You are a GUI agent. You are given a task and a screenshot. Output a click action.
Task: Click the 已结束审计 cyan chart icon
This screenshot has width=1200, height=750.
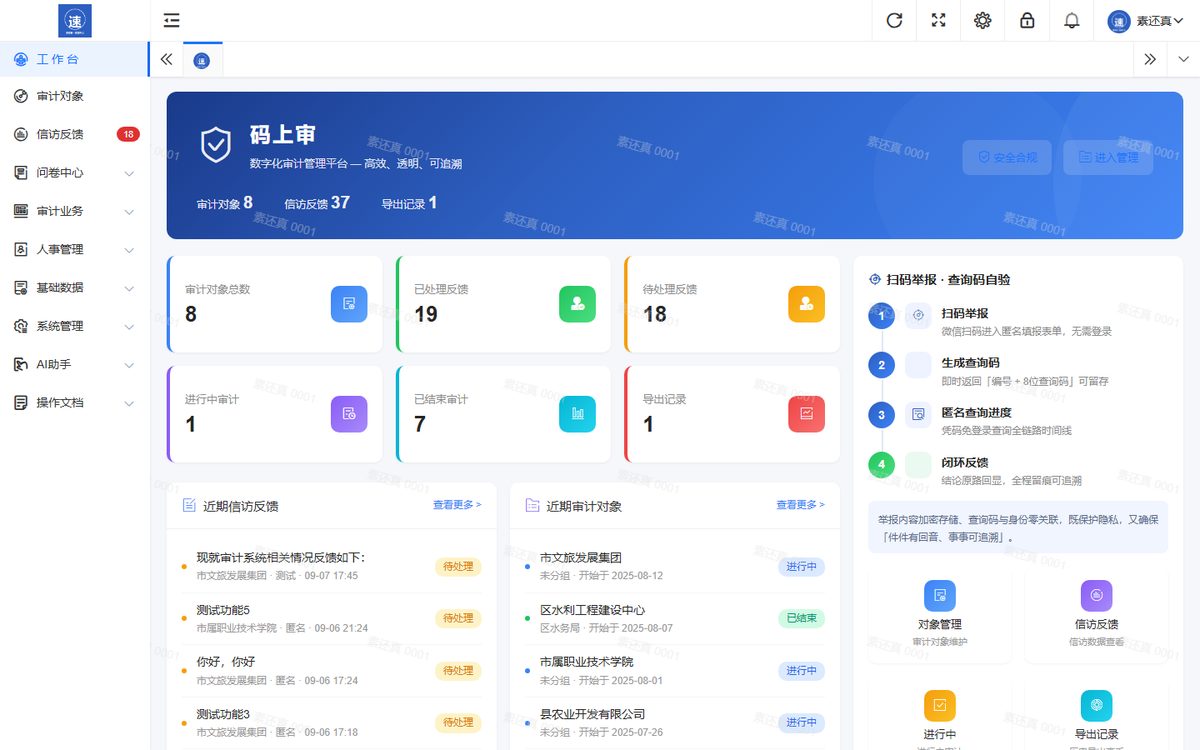coord(577,414)
